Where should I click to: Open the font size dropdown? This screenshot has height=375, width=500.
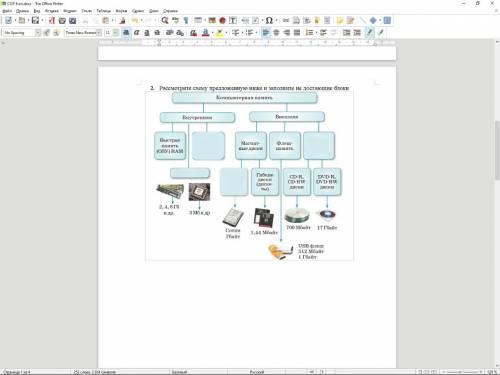coord(116,33)
